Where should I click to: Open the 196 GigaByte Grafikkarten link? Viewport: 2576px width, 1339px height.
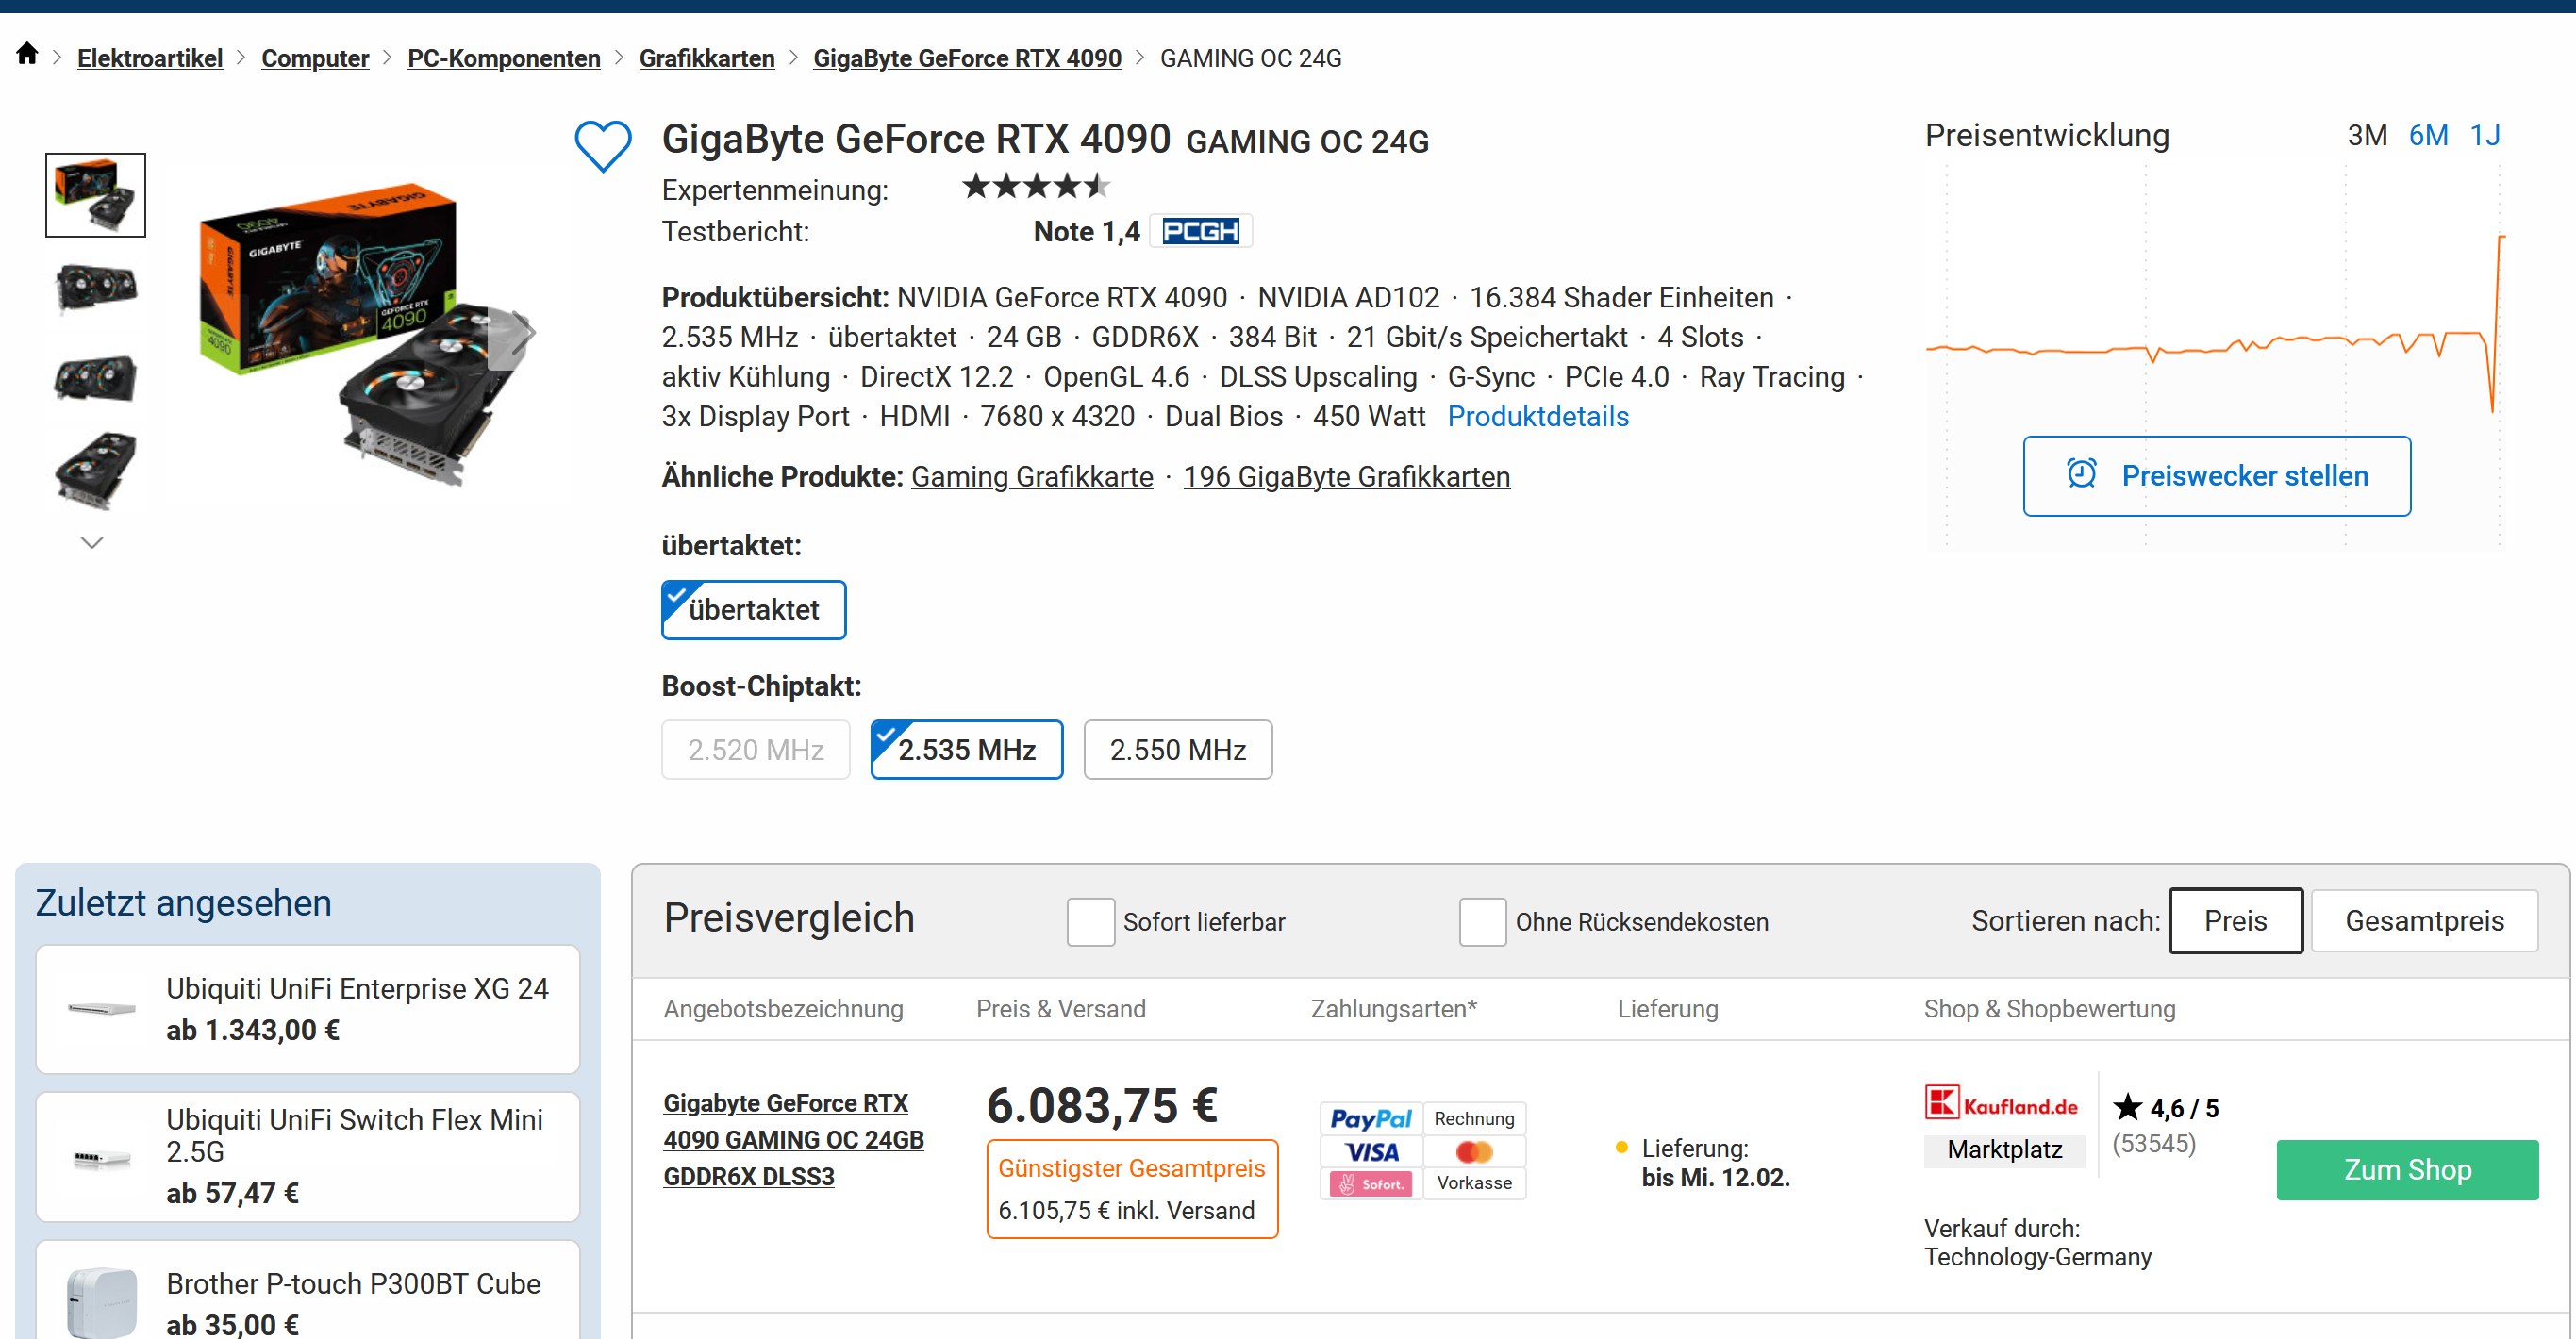pyautogui.click(x=1346, y=477)
